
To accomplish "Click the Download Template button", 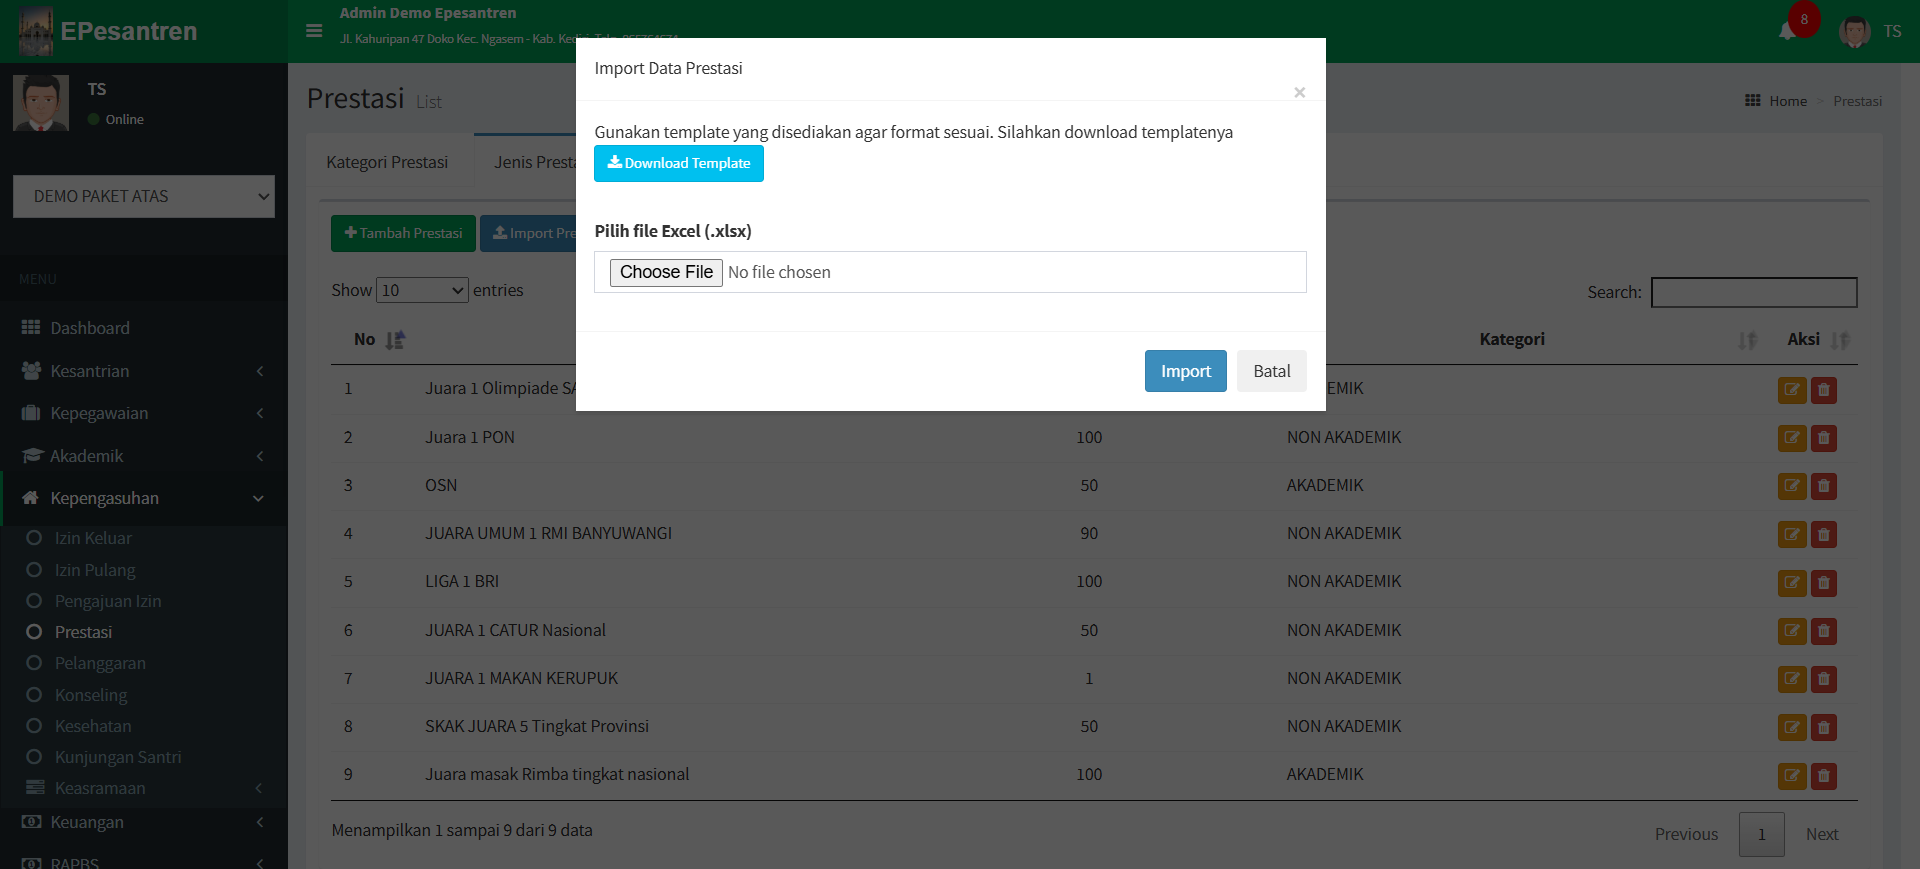I will (678, 163).
